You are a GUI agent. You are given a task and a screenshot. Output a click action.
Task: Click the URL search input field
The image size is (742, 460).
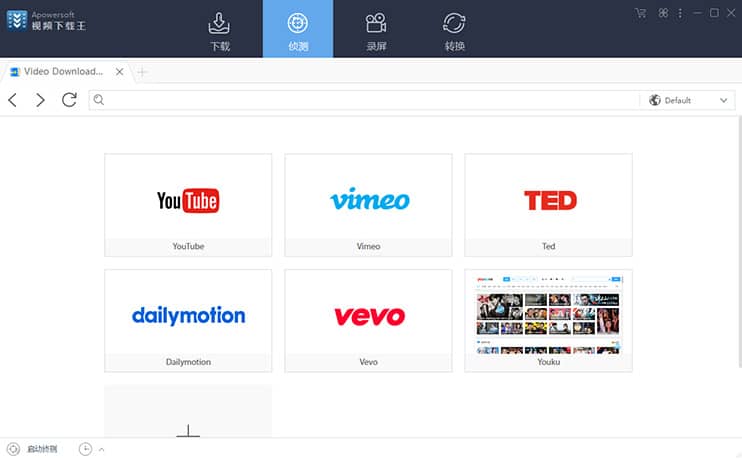[x=370, y=100]
